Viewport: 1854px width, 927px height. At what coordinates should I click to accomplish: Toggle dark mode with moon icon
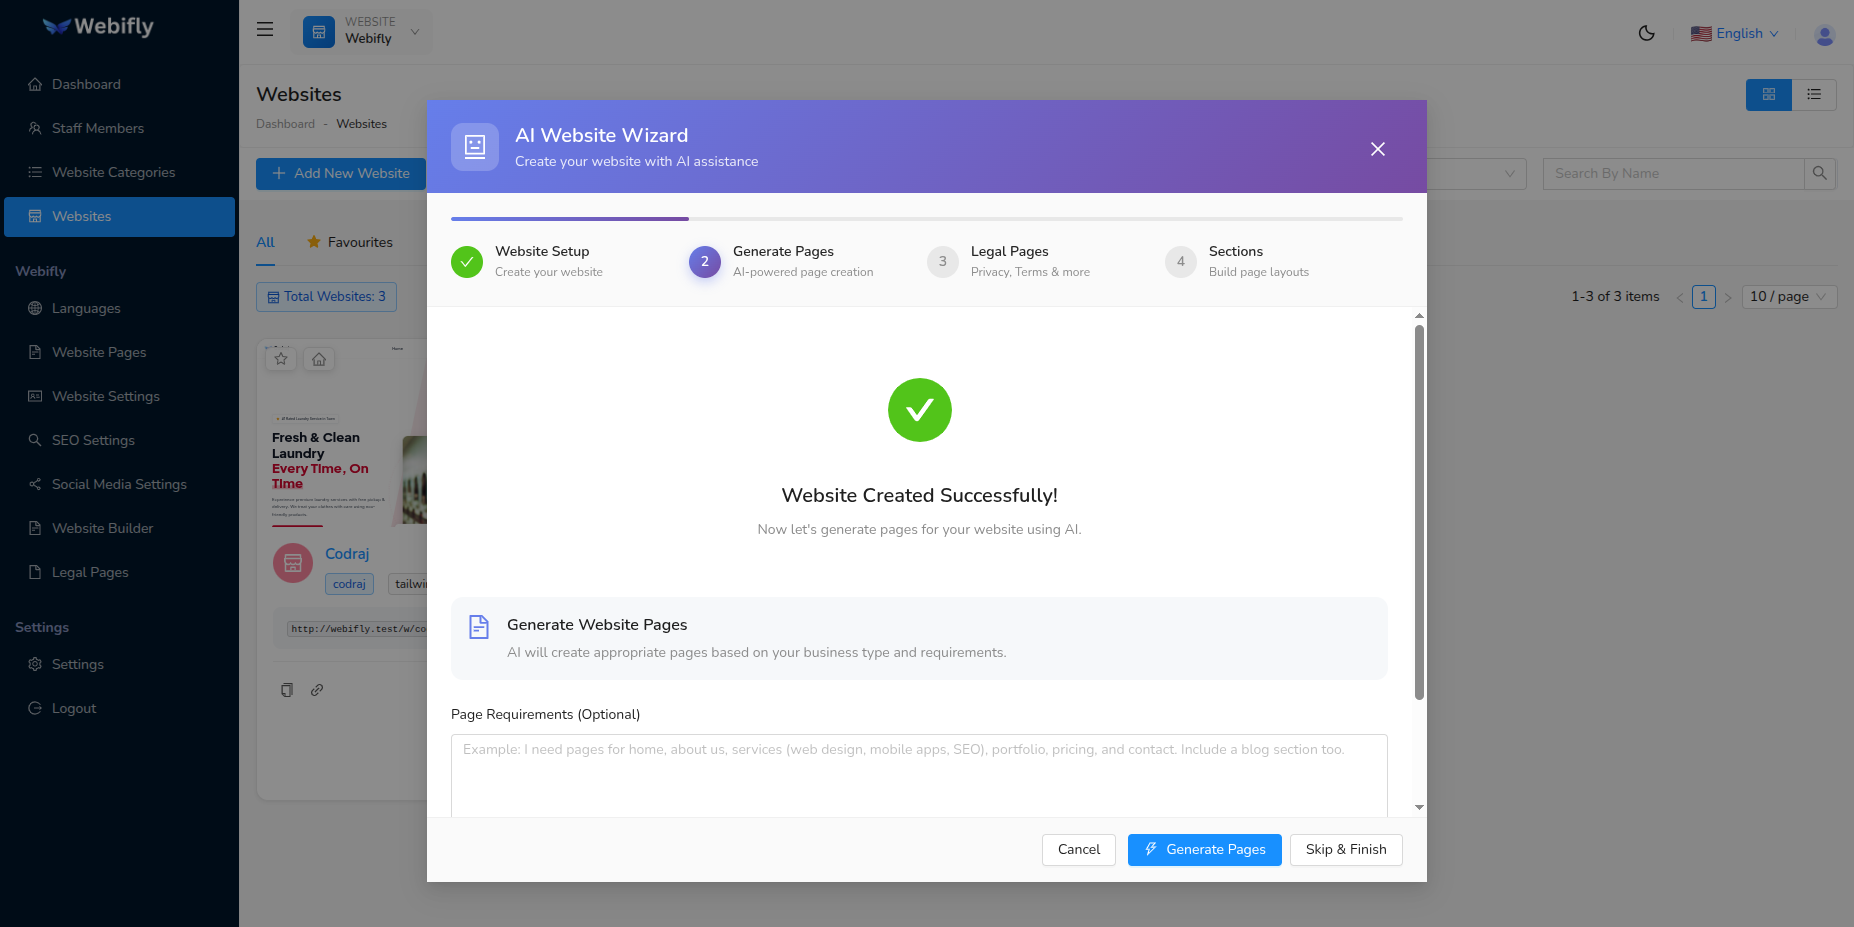point(1646,32)
